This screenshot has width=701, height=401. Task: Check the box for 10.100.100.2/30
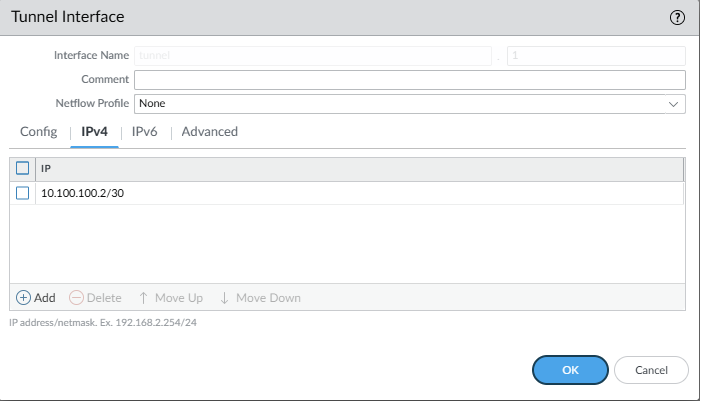(23, 193)
